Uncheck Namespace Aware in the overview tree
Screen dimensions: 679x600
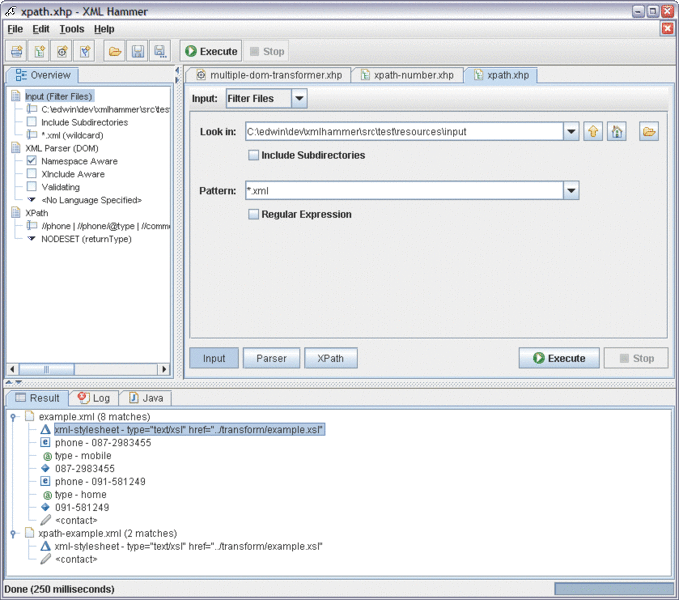(x=32, y=161)
